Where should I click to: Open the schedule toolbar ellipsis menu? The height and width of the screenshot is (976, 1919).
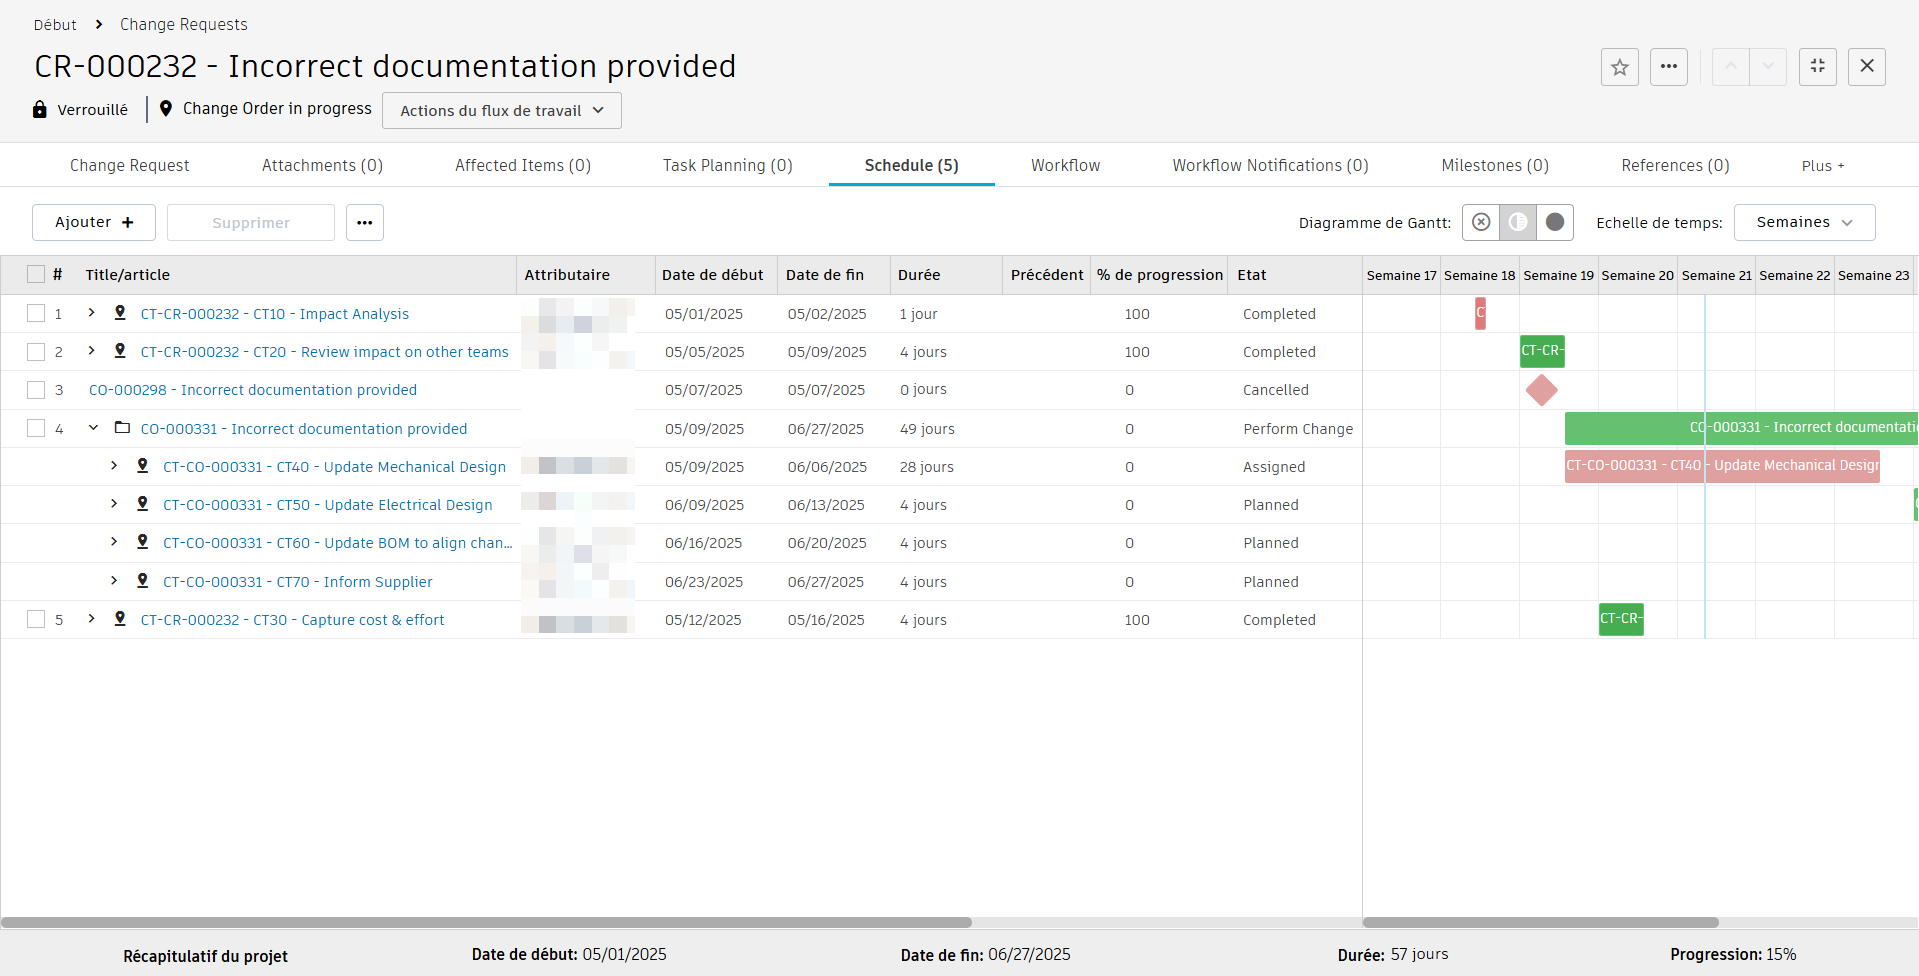point(365,222)
